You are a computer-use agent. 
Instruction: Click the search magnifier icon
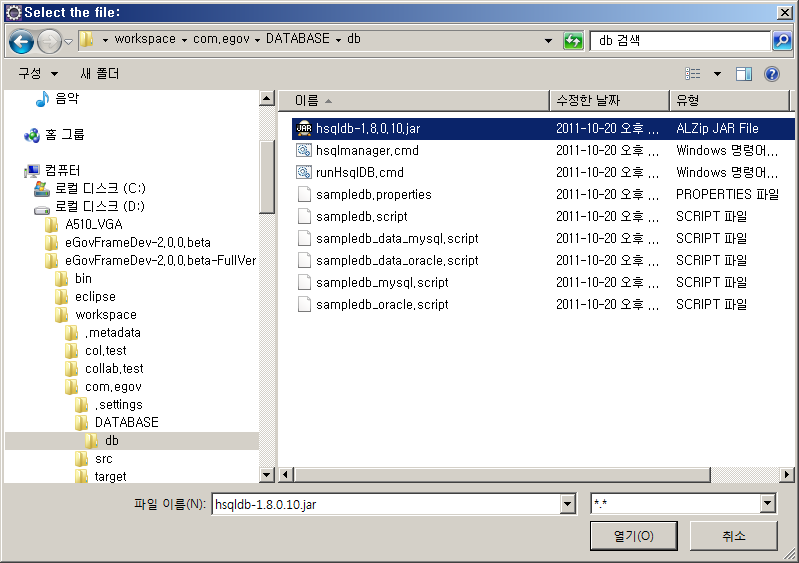(x=782, y=41)
